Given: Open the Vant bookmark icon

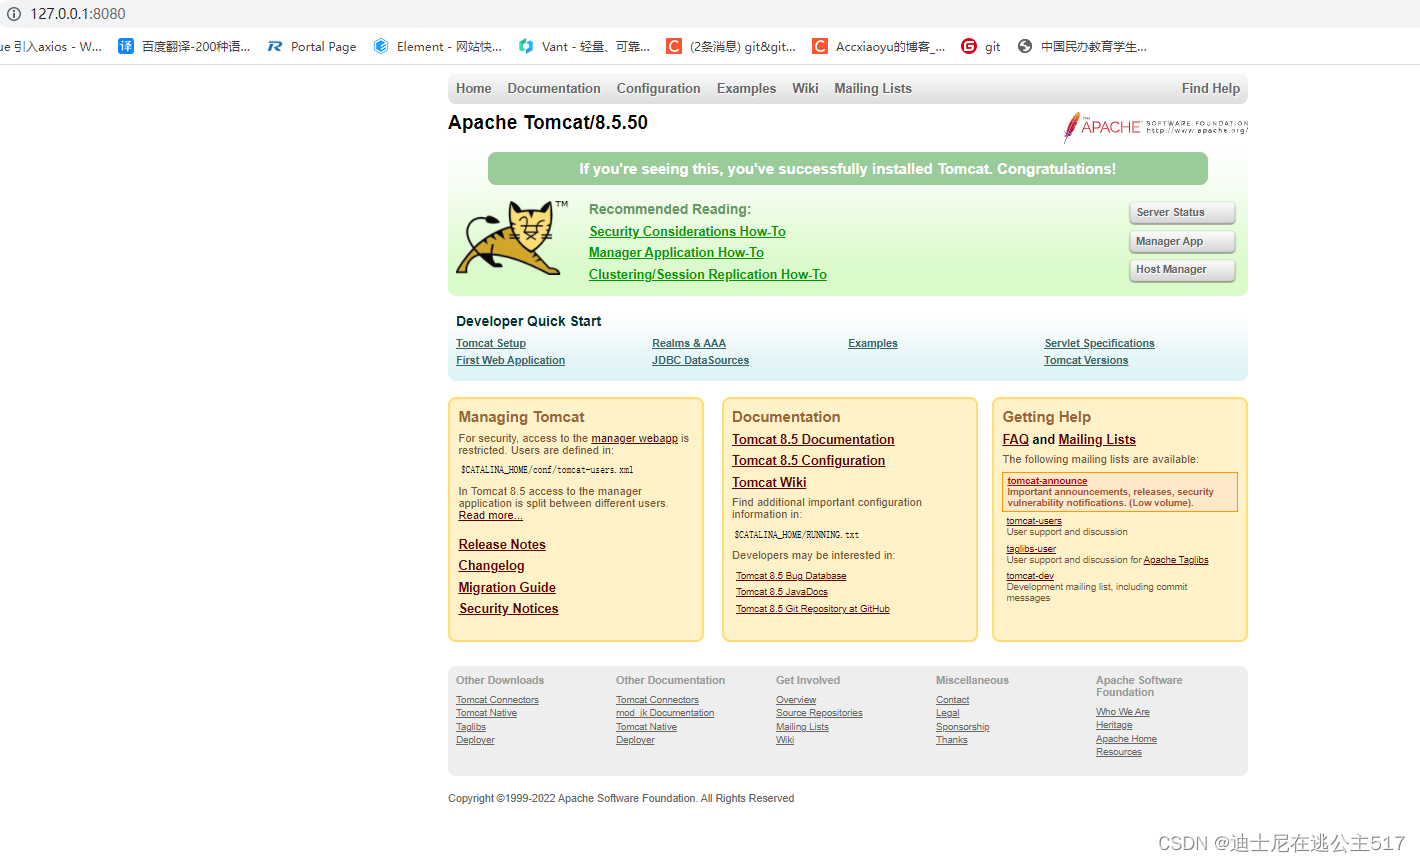Looking at the screenshot, I should click(526, 46).
